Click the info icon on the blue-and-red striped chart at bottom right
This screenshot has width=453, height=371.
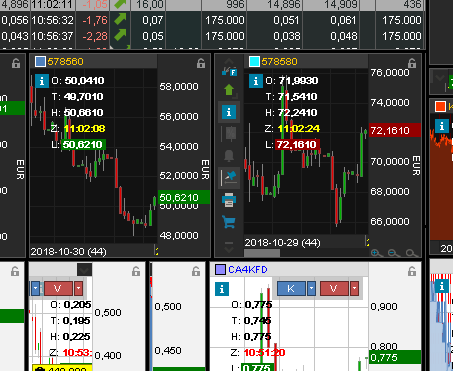pyautogui.click(x=442, y=286)
